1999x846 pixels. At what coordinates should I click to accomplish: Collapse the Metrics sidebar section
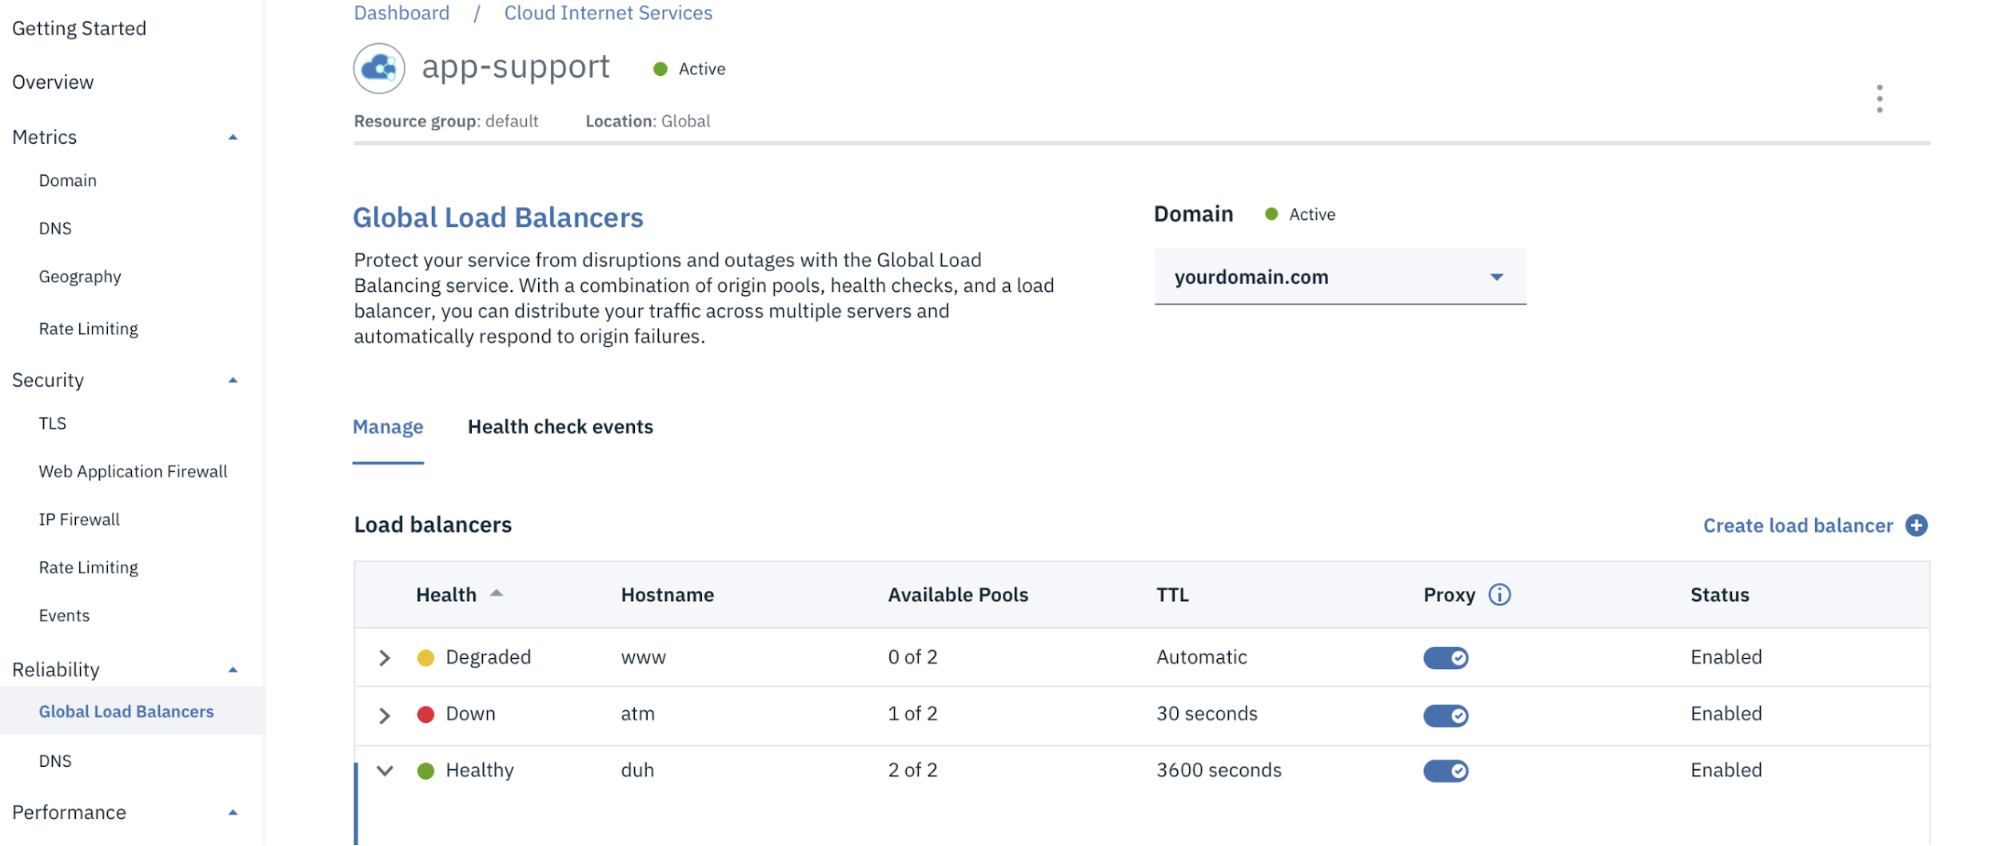[233, 138]
